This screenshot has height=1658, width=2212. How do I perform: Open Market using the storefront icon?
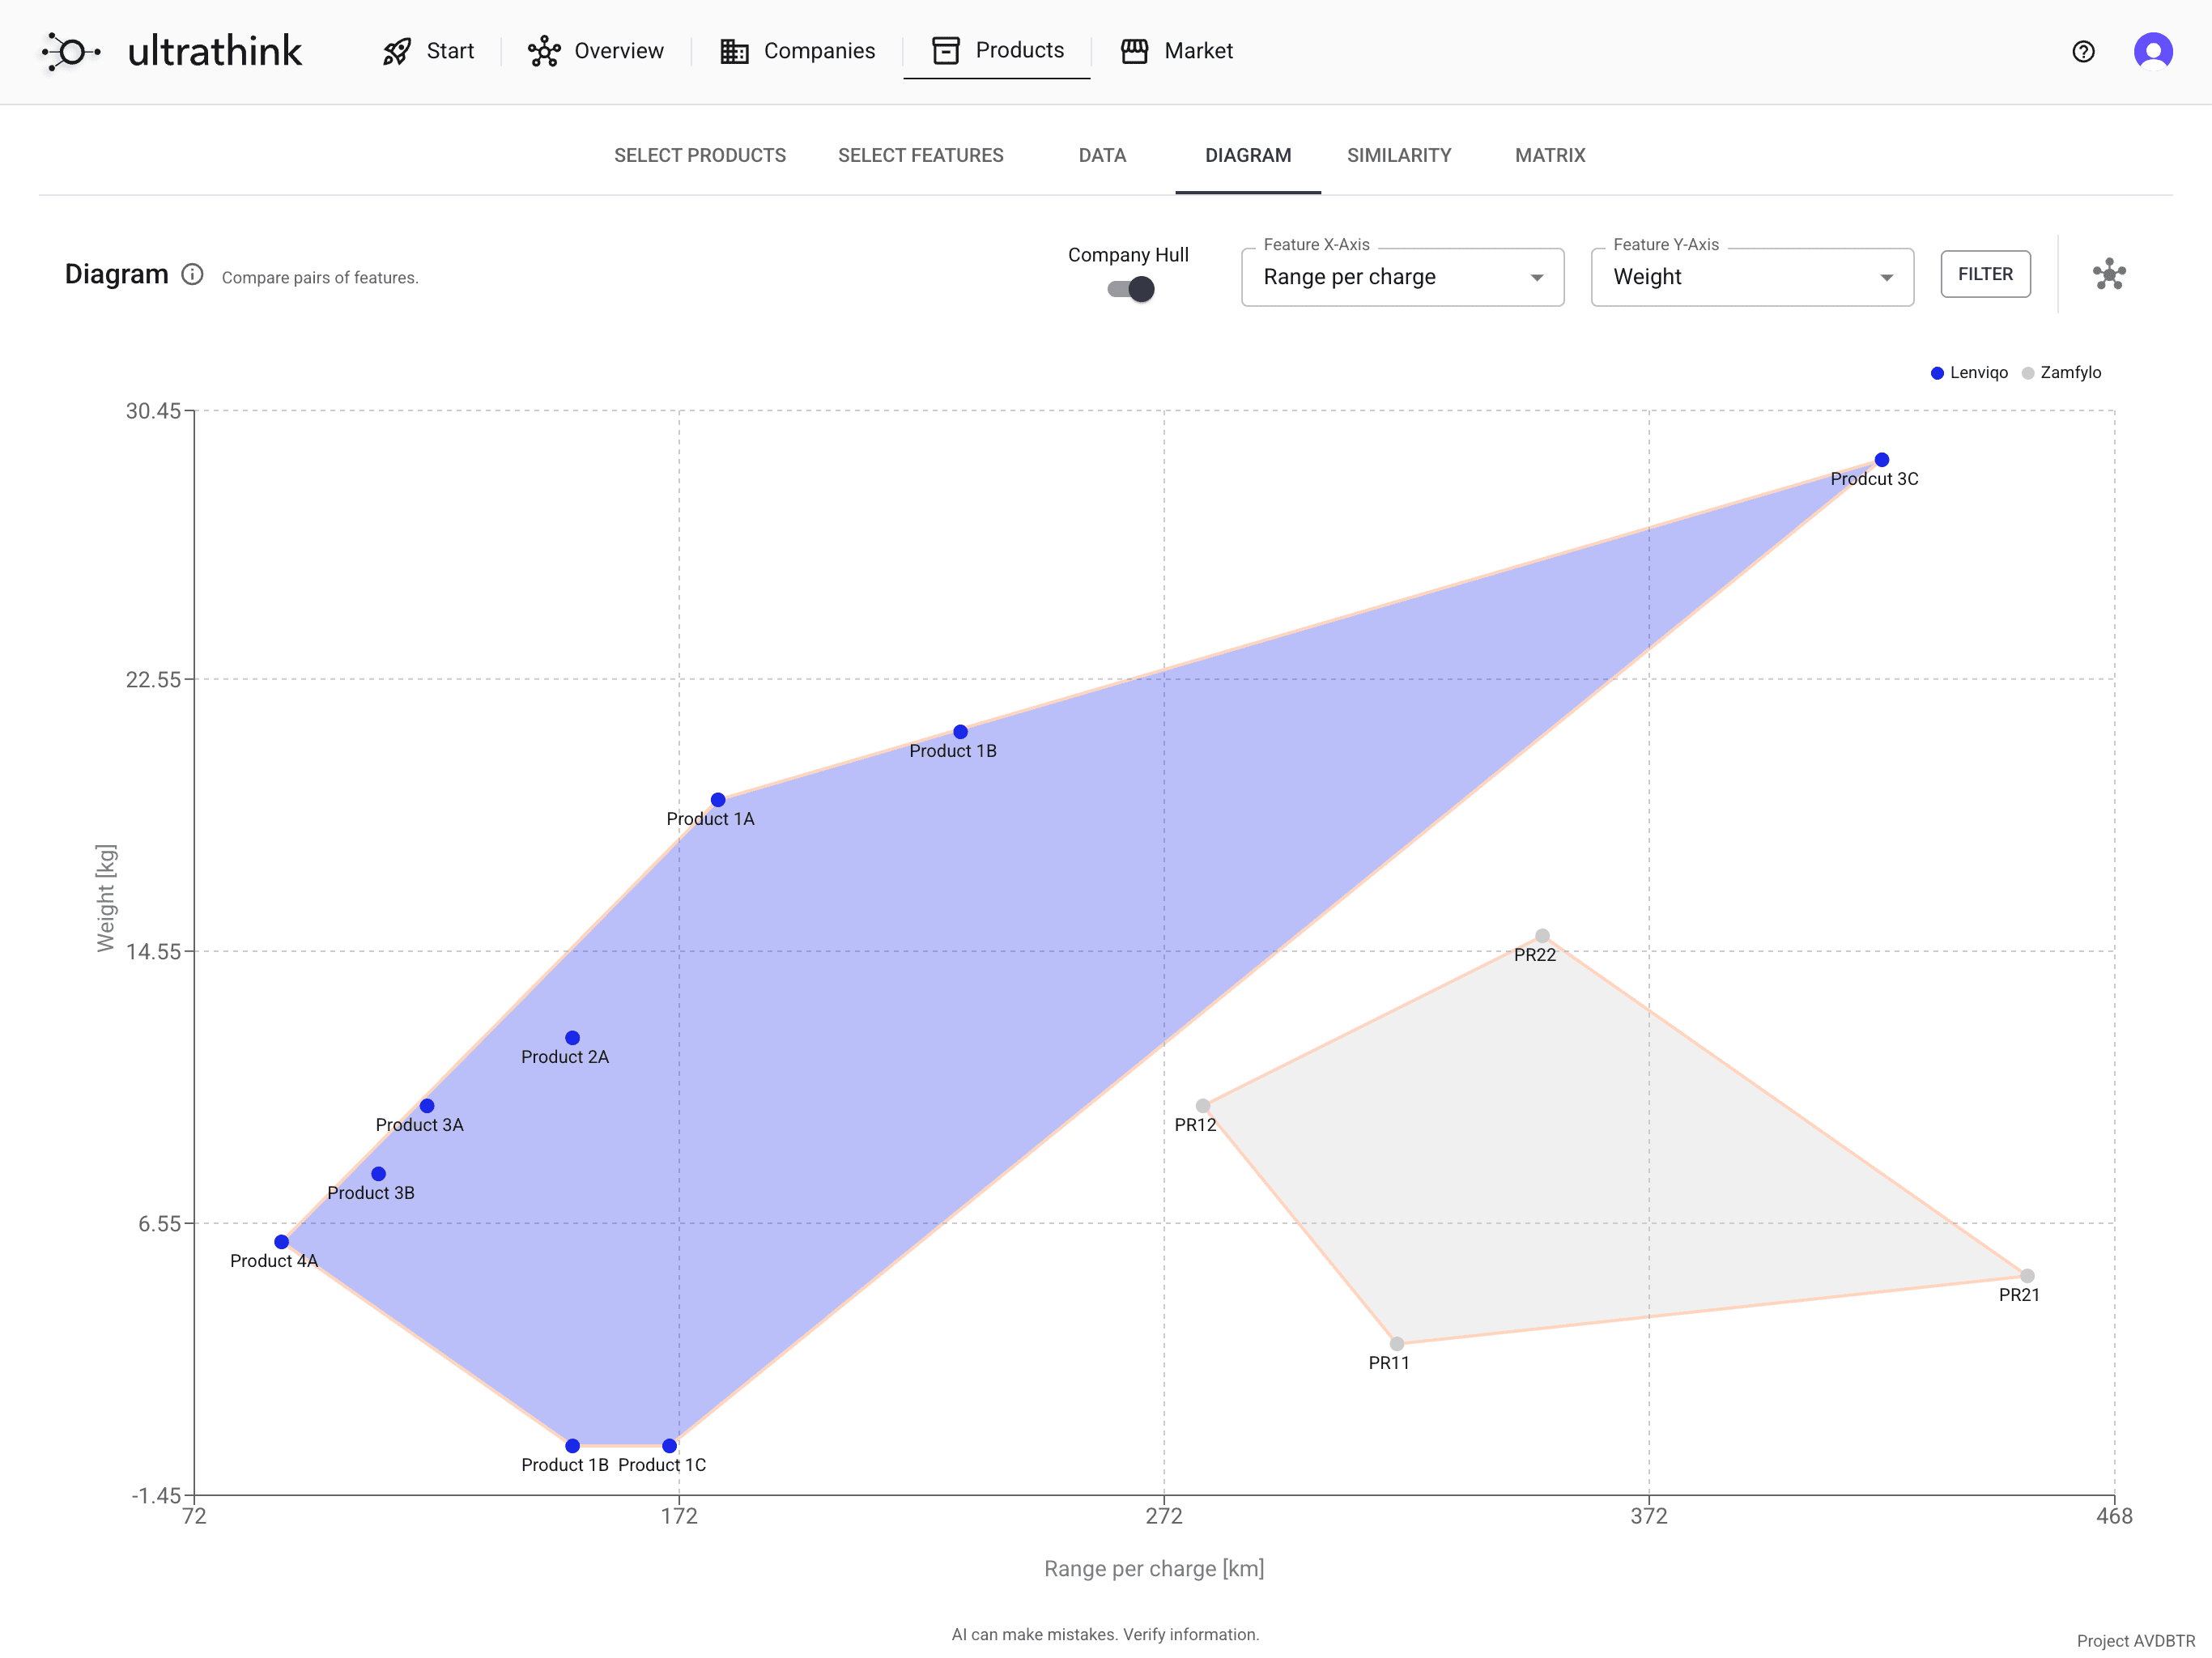1136,51
